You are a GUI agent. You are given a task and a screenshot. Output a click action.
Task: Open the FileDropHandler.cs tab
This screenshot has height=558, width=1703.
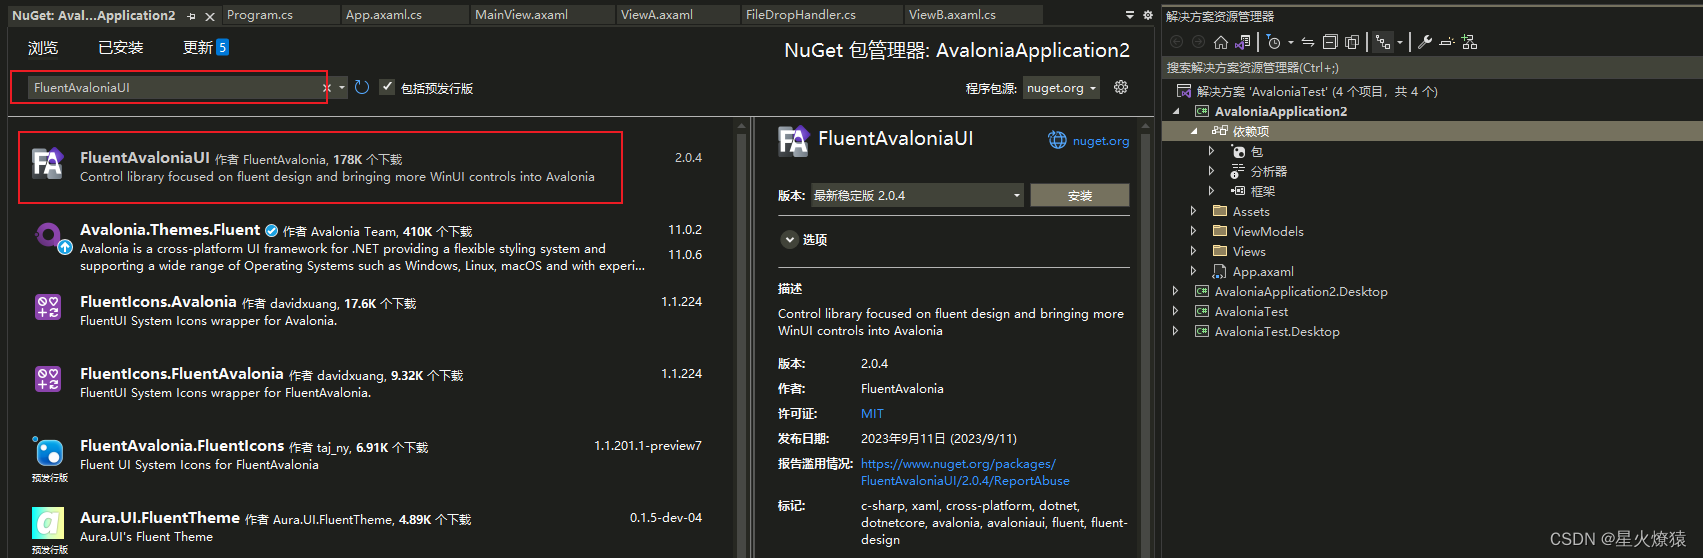[822, 15]
